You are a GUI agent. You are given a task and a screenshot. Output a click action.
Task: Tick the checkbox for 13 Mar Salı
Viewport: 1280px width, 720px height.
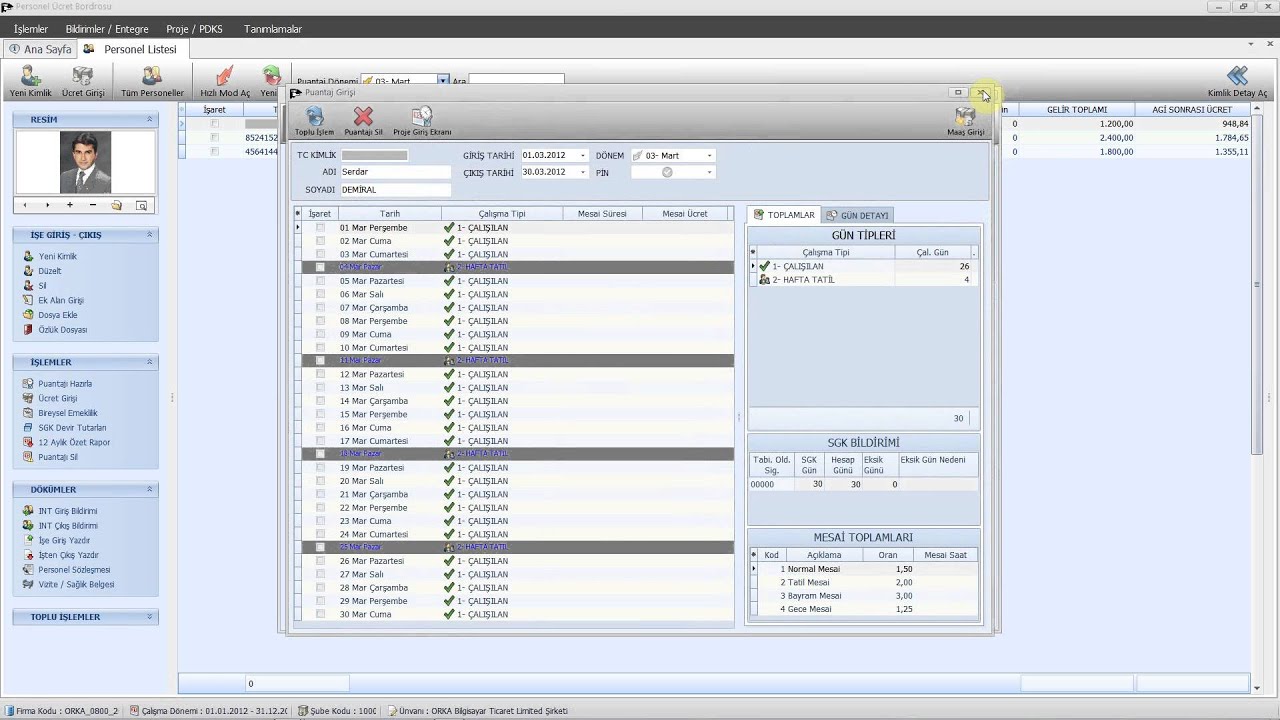320,388
